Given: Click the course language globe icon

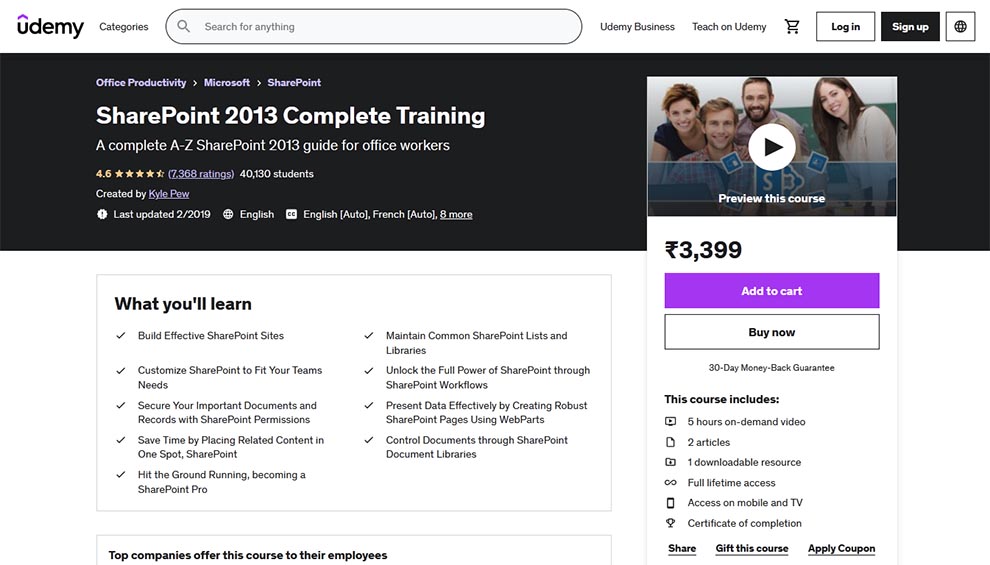Looking at the screenshot, I should [228, 215].
